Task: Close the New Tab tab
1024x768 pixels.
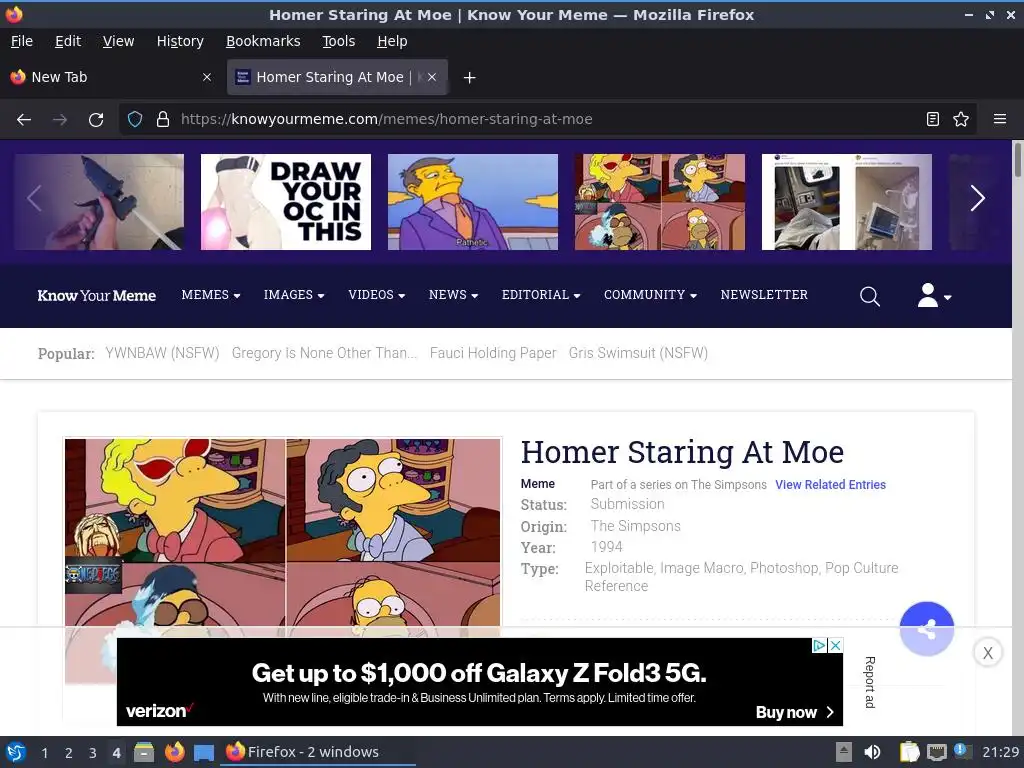Action: click(x=207, y=77)
